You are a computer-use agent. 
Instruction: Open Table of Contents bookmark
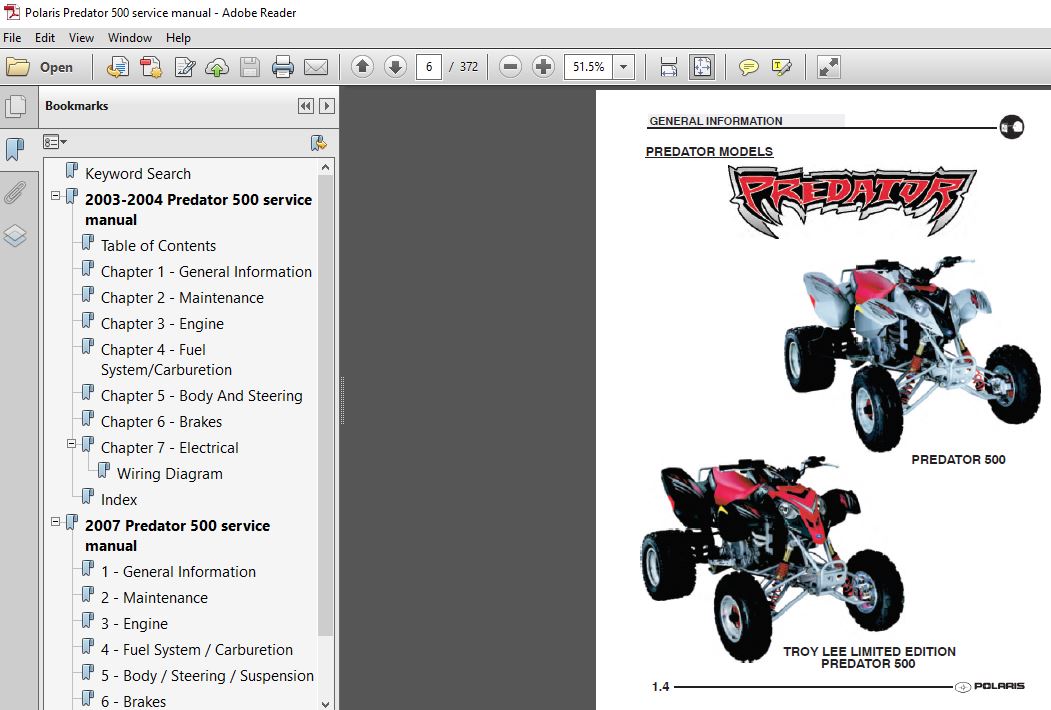158,245
